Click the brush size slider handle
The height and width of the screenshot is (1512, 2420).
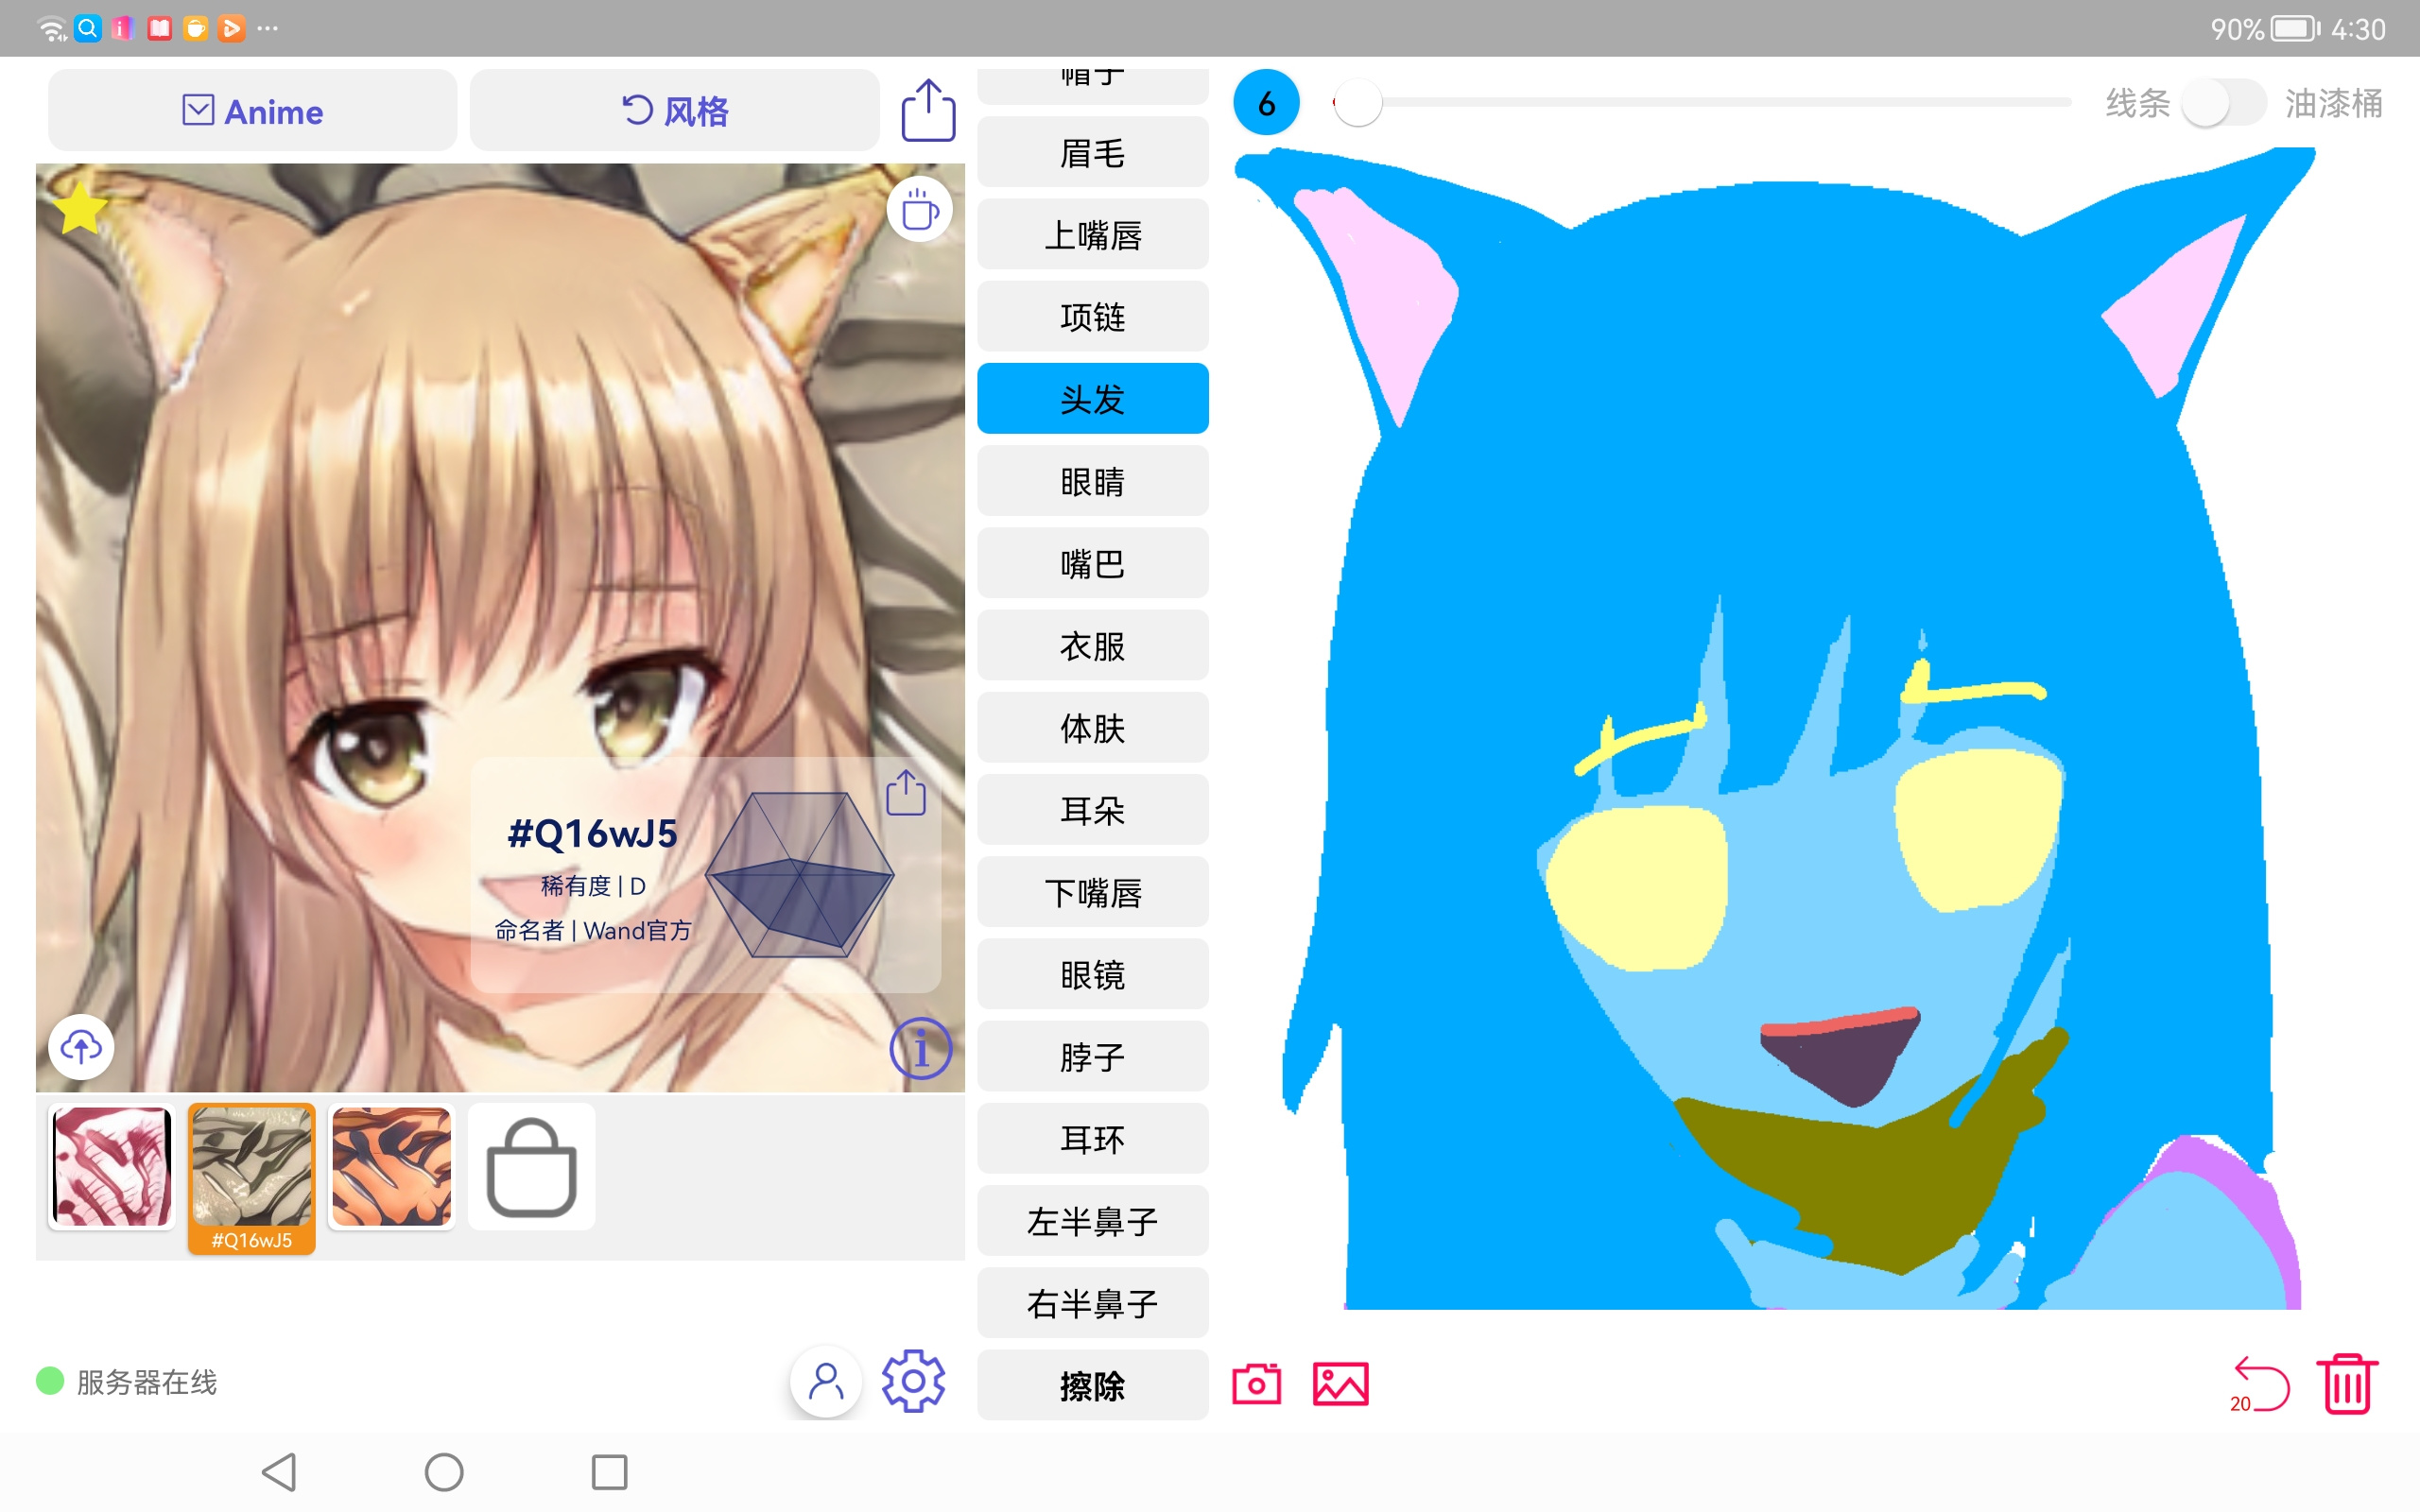point(1358,102)
